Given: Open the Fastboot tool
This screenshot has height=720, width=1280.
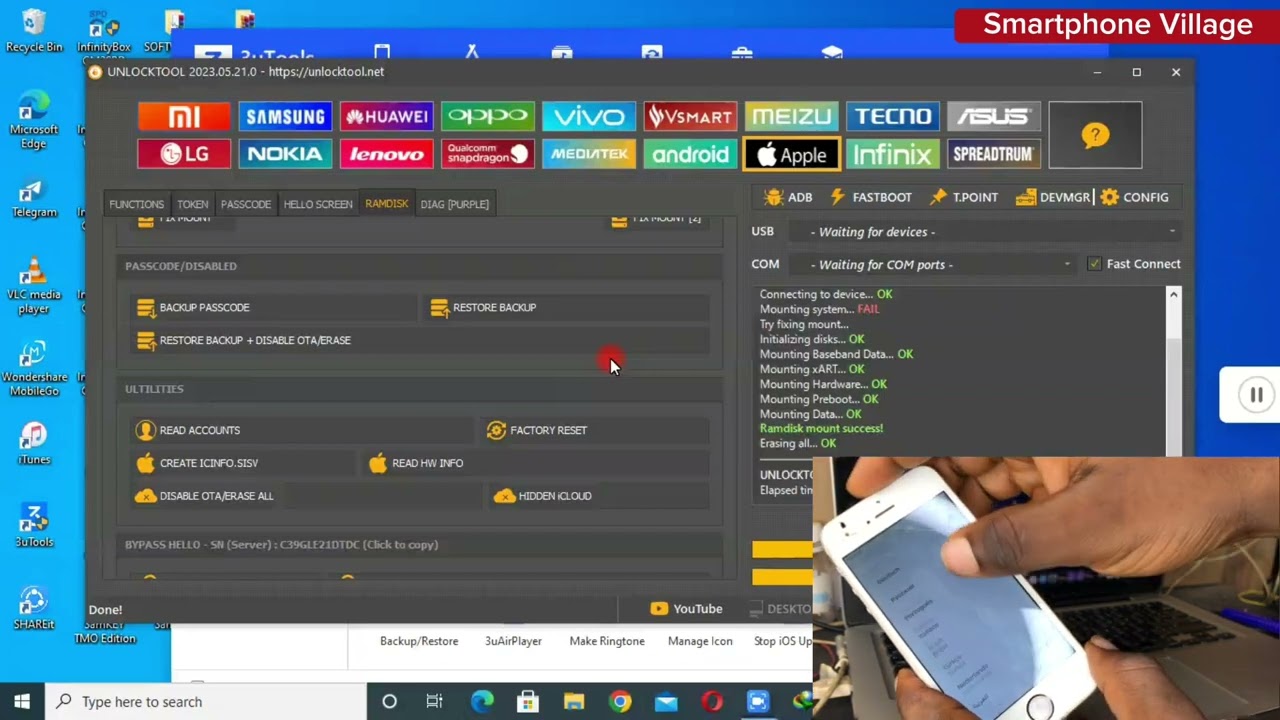Looking at the screenshot, I should tap(870, 197).
